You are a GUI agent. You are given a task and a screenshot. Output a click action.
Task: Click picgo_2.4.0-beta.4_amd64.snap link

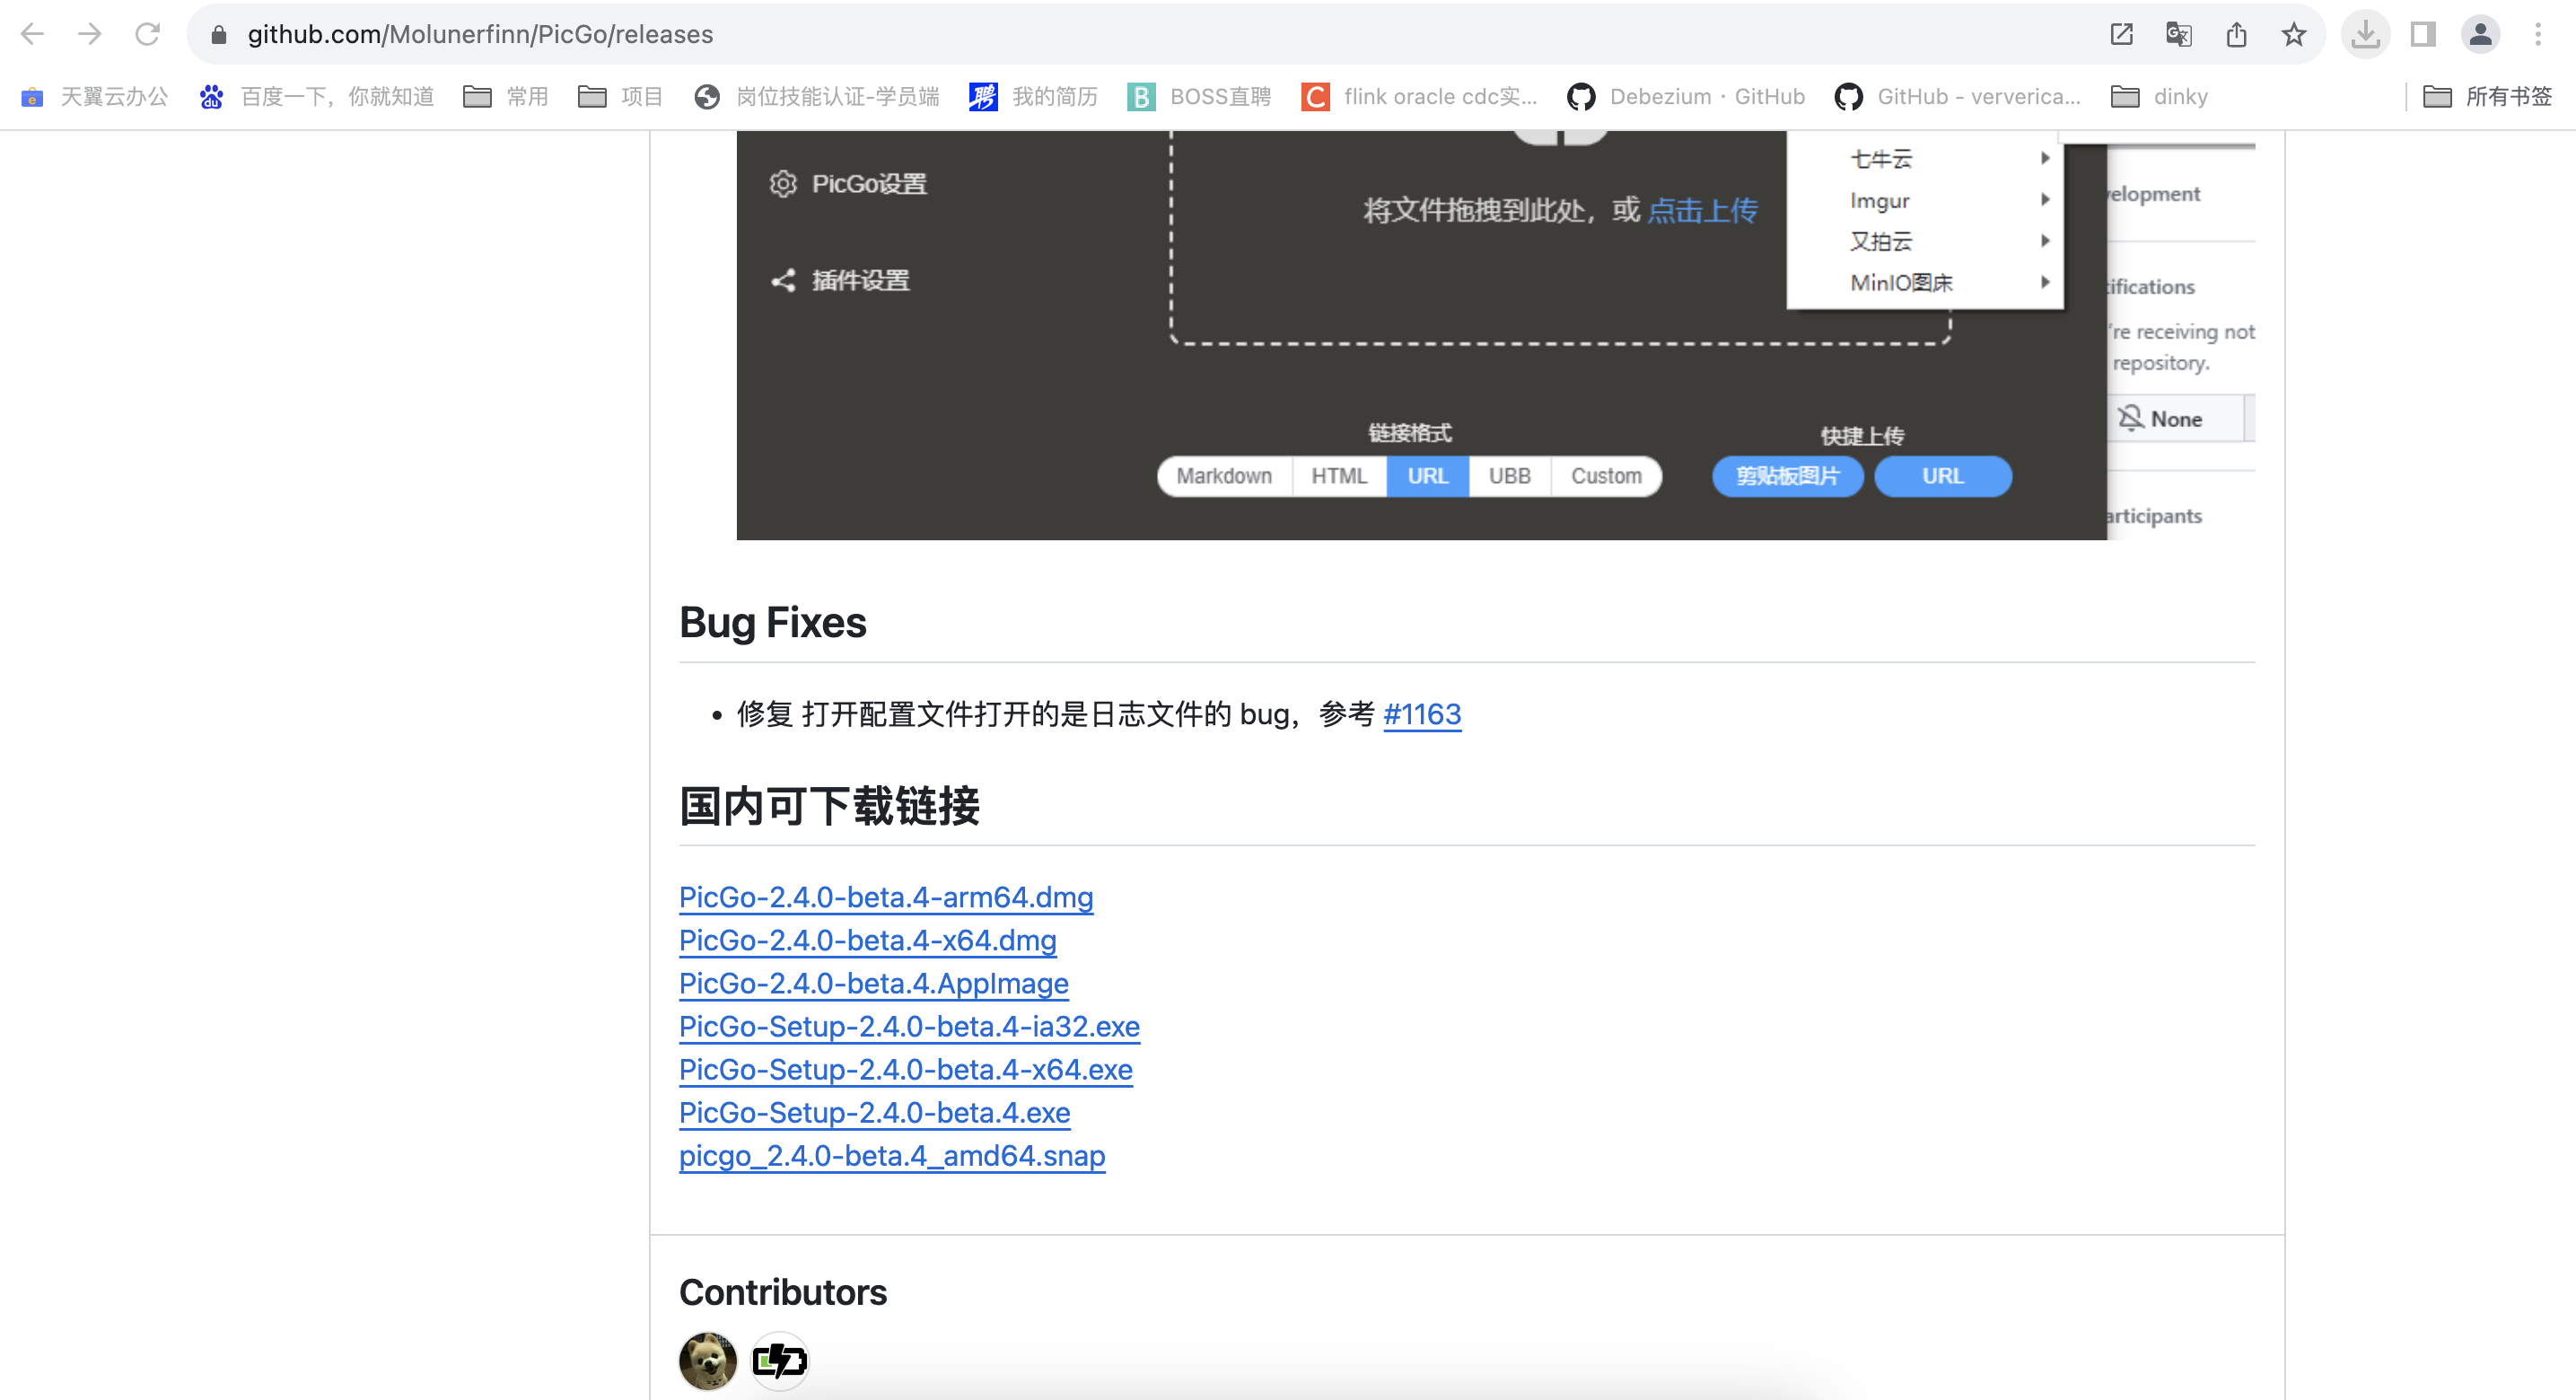point(891,1155)
